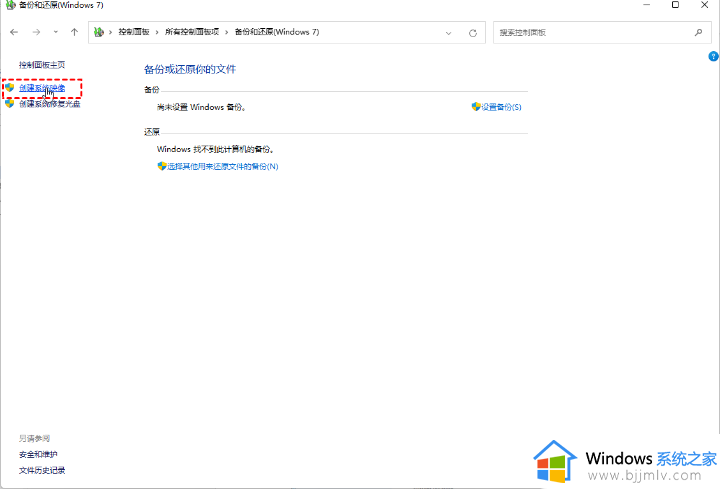Open 文件历史记录 link
The height and width of the screenshot is (489, 722).
[x=42, y=471]
